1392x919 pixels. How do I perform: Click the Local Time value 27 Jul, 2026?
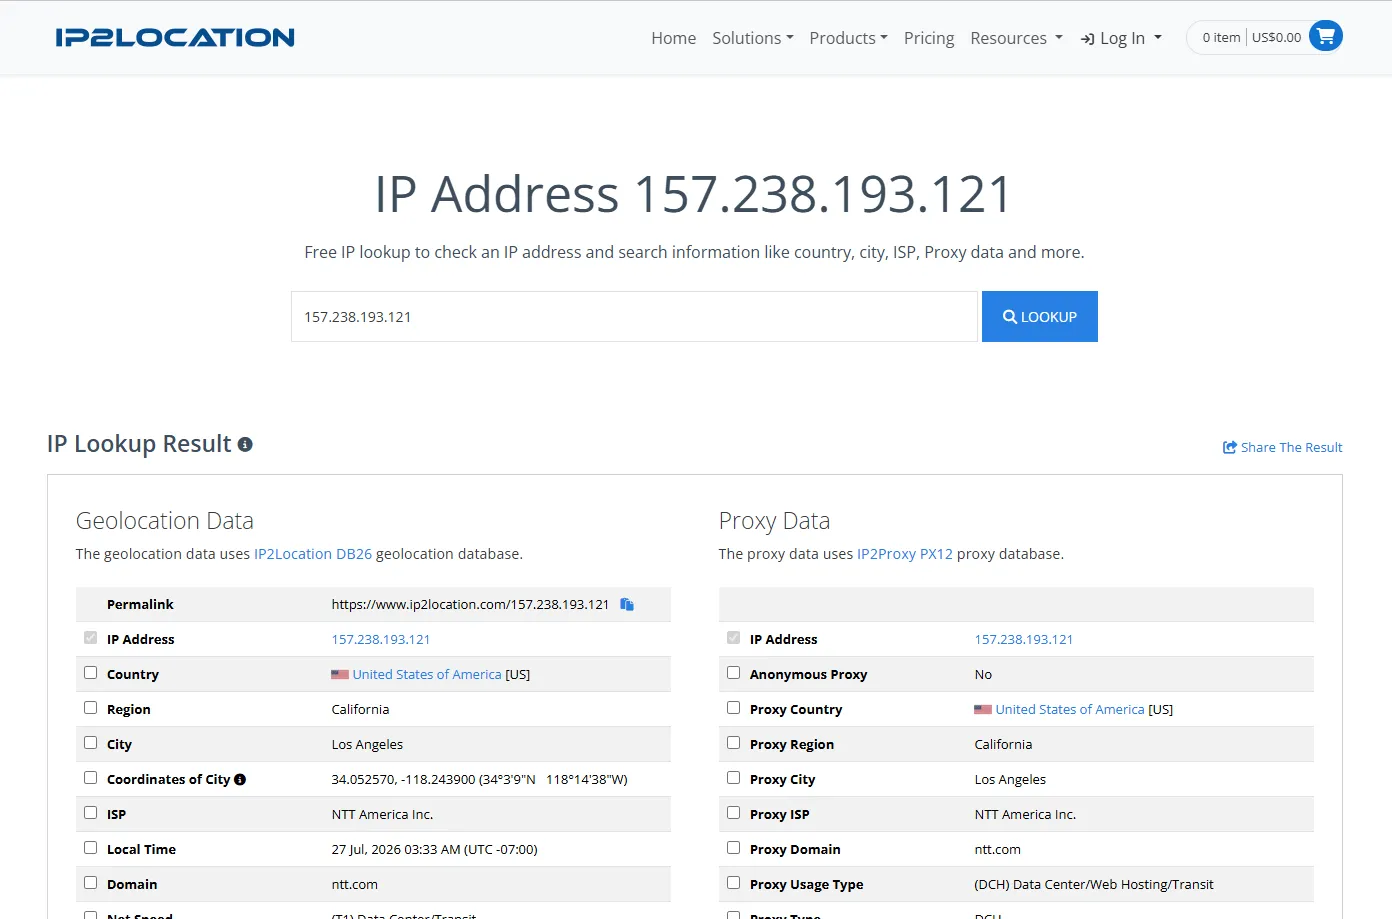pos(435,850)
